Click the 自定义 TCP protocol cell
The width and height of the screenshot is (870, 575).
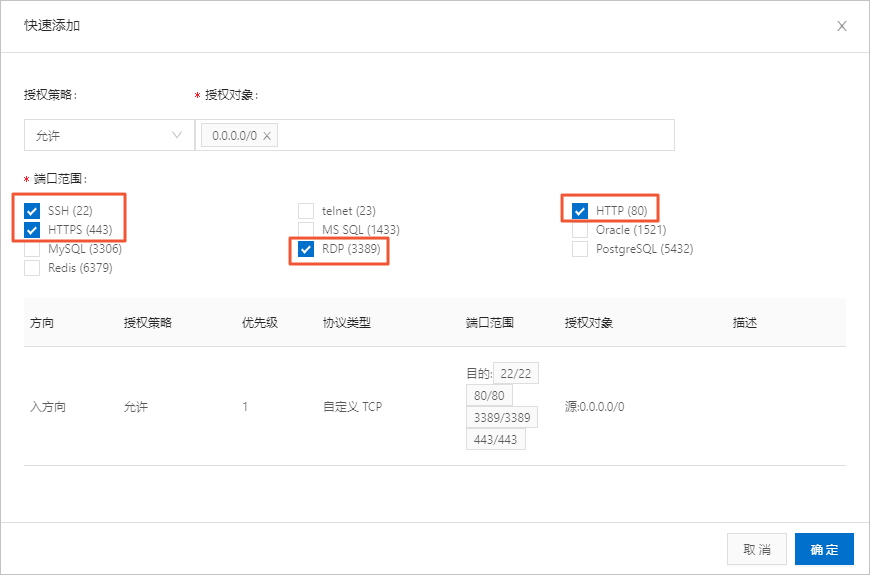(352, 407)
